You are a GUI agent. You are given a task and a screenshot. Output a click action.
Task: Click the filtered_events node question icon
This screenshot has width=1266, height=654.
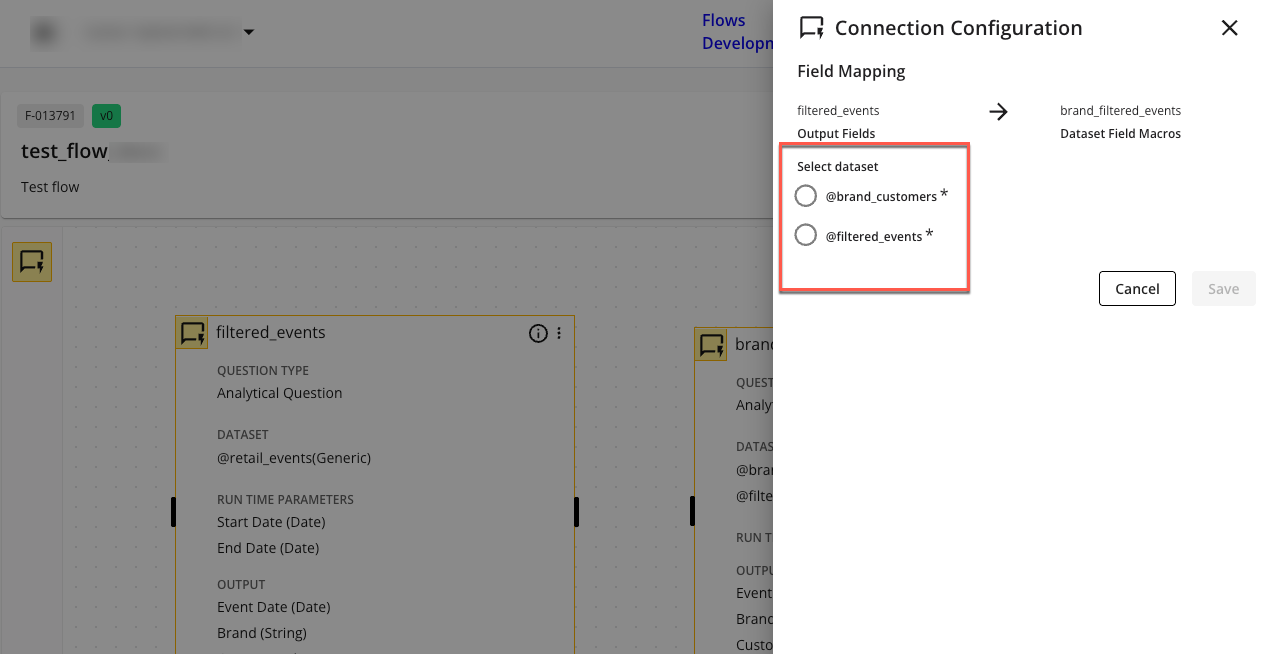[x=192, y=333]
